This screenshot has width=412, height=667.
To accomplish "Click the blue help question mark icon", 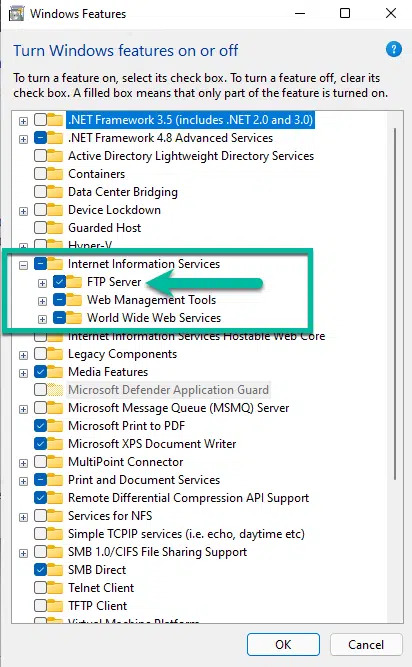I will tap(394, 49).
